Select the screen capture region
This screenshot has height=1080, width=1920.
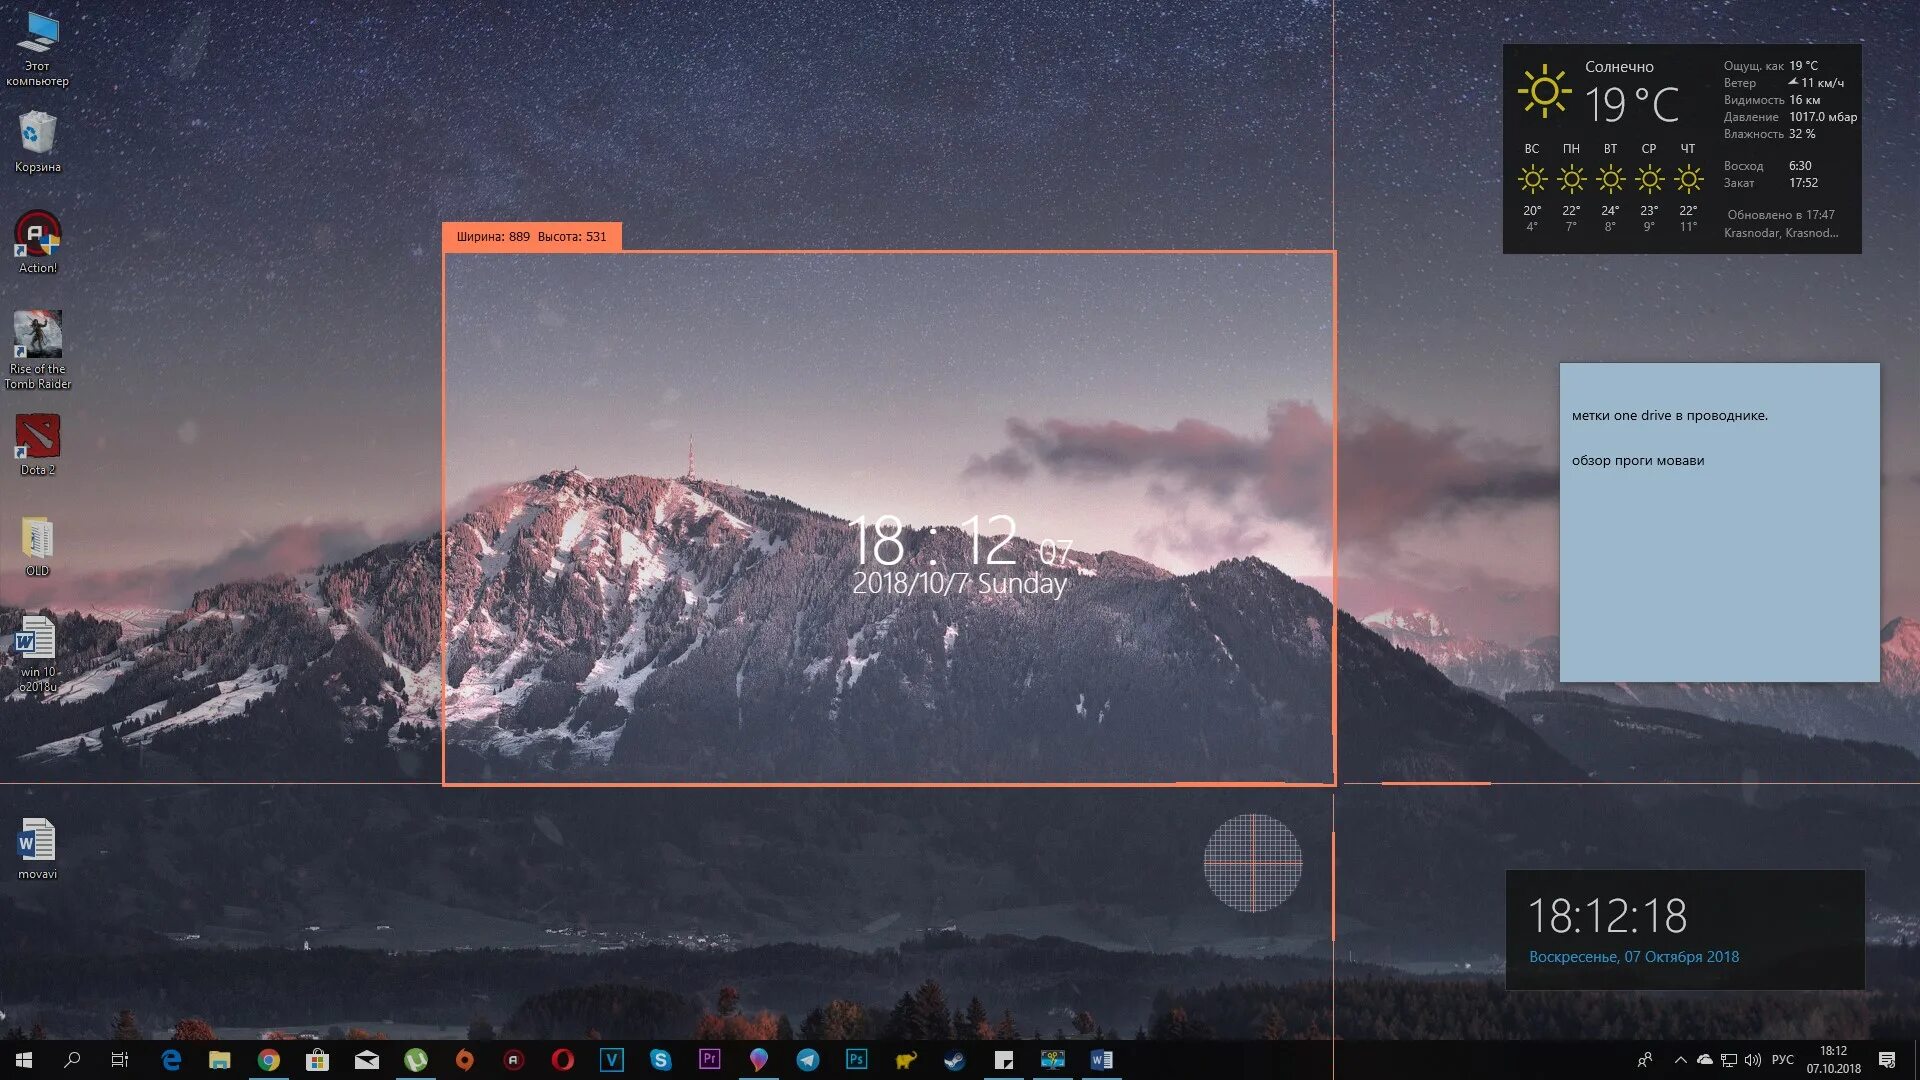889,516
